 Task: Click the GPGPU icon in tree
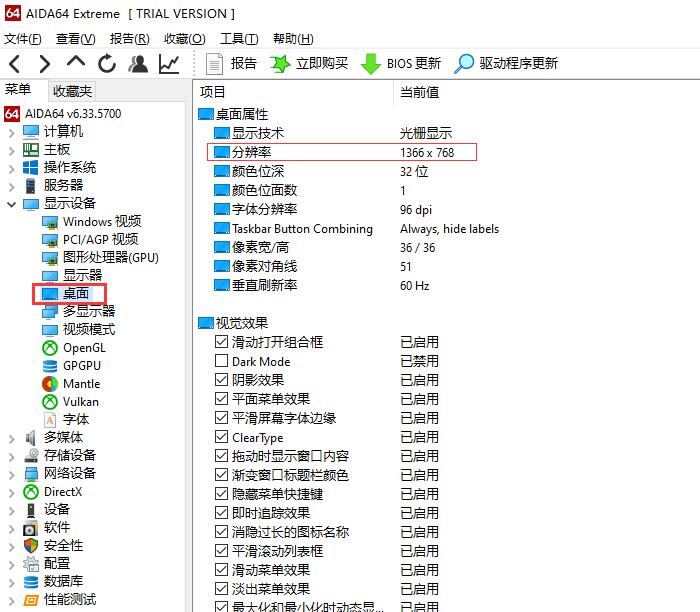(x=50, y=366)
